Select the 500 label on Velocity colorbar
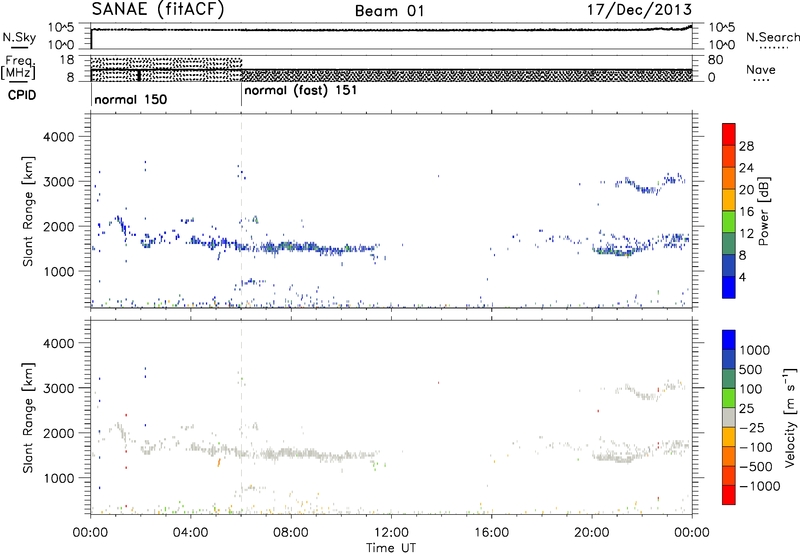The width and height of the screenshot is (800, 554). [751, 369]
